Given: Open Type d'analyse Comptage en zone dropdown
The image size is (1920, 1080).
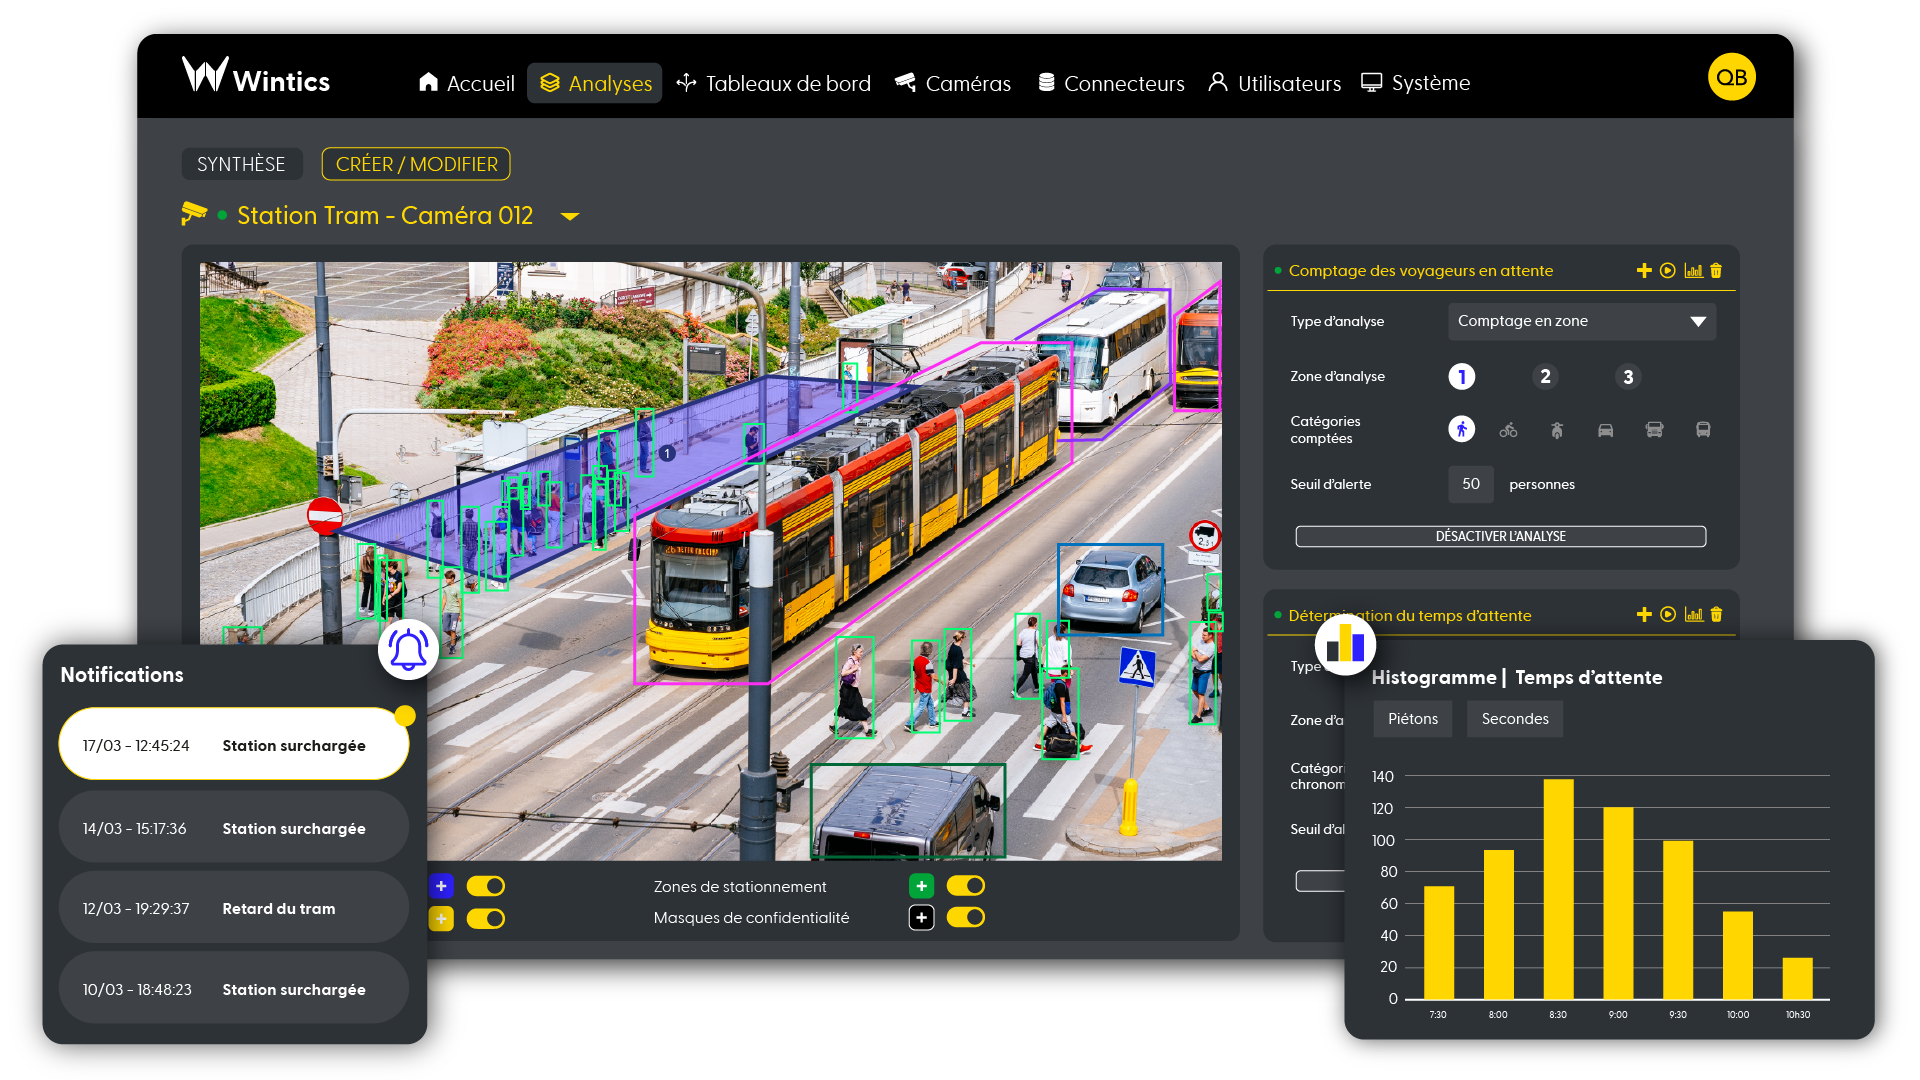Looking at the screenshot, I should (1581, 321).
